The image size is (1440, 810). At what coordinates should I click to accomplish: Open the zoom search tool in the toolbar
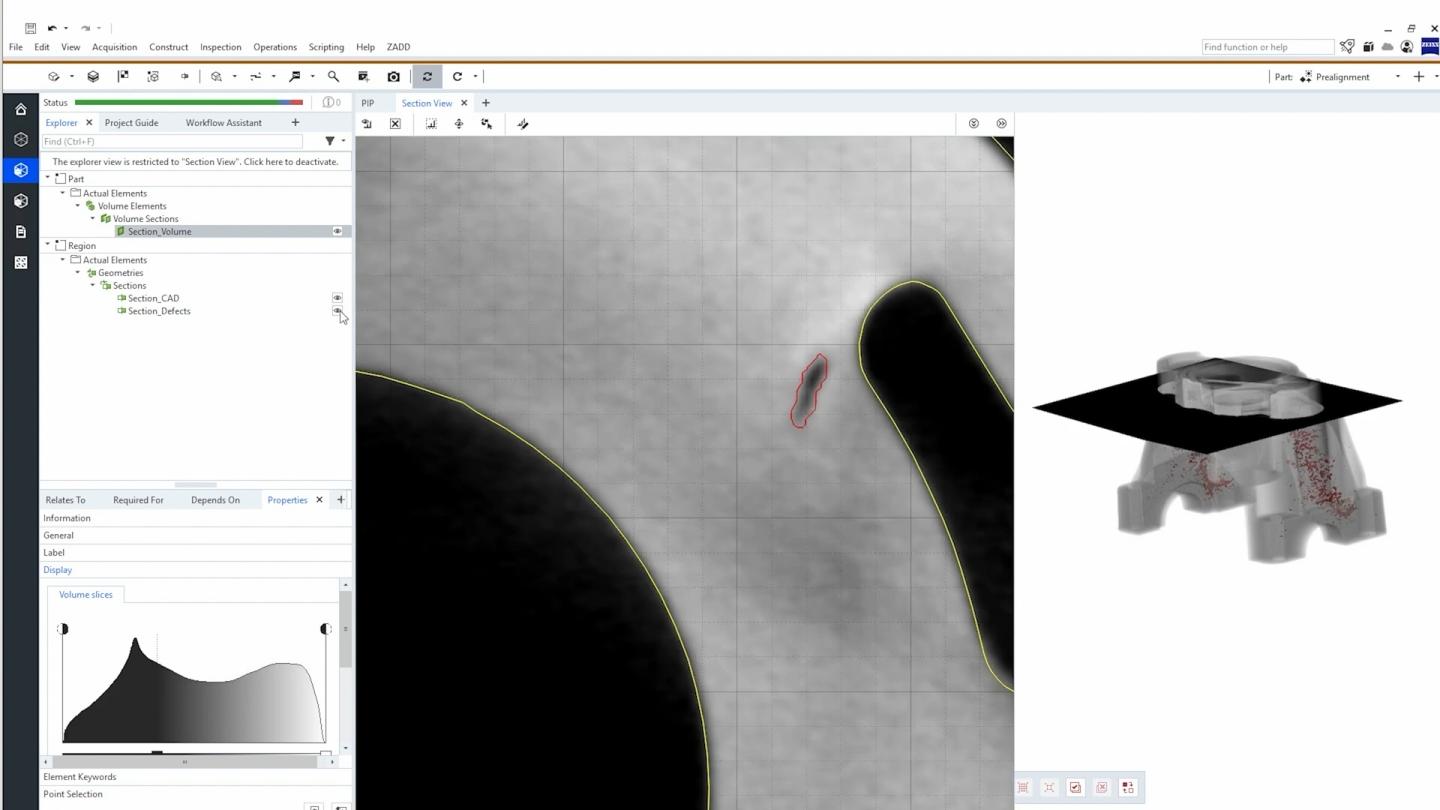[x=332, y=76]
